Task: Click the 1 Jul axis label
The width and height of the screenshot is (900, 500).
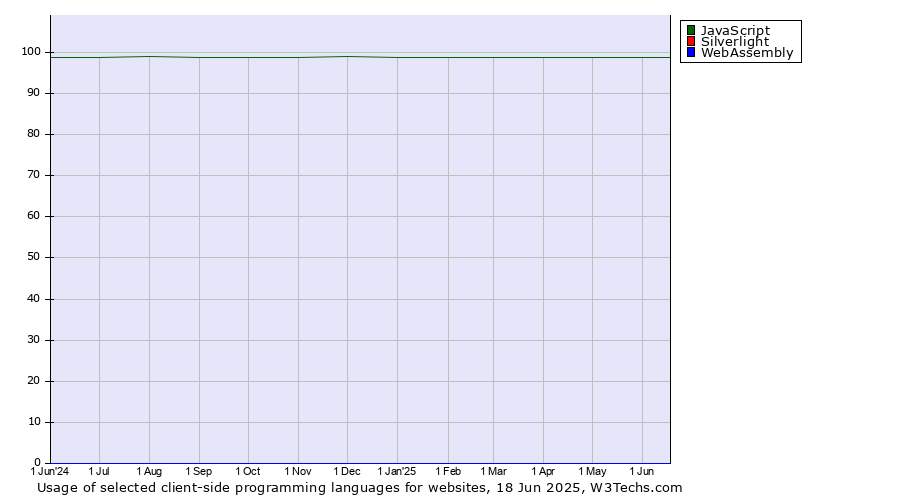Action: click(99, 471)
